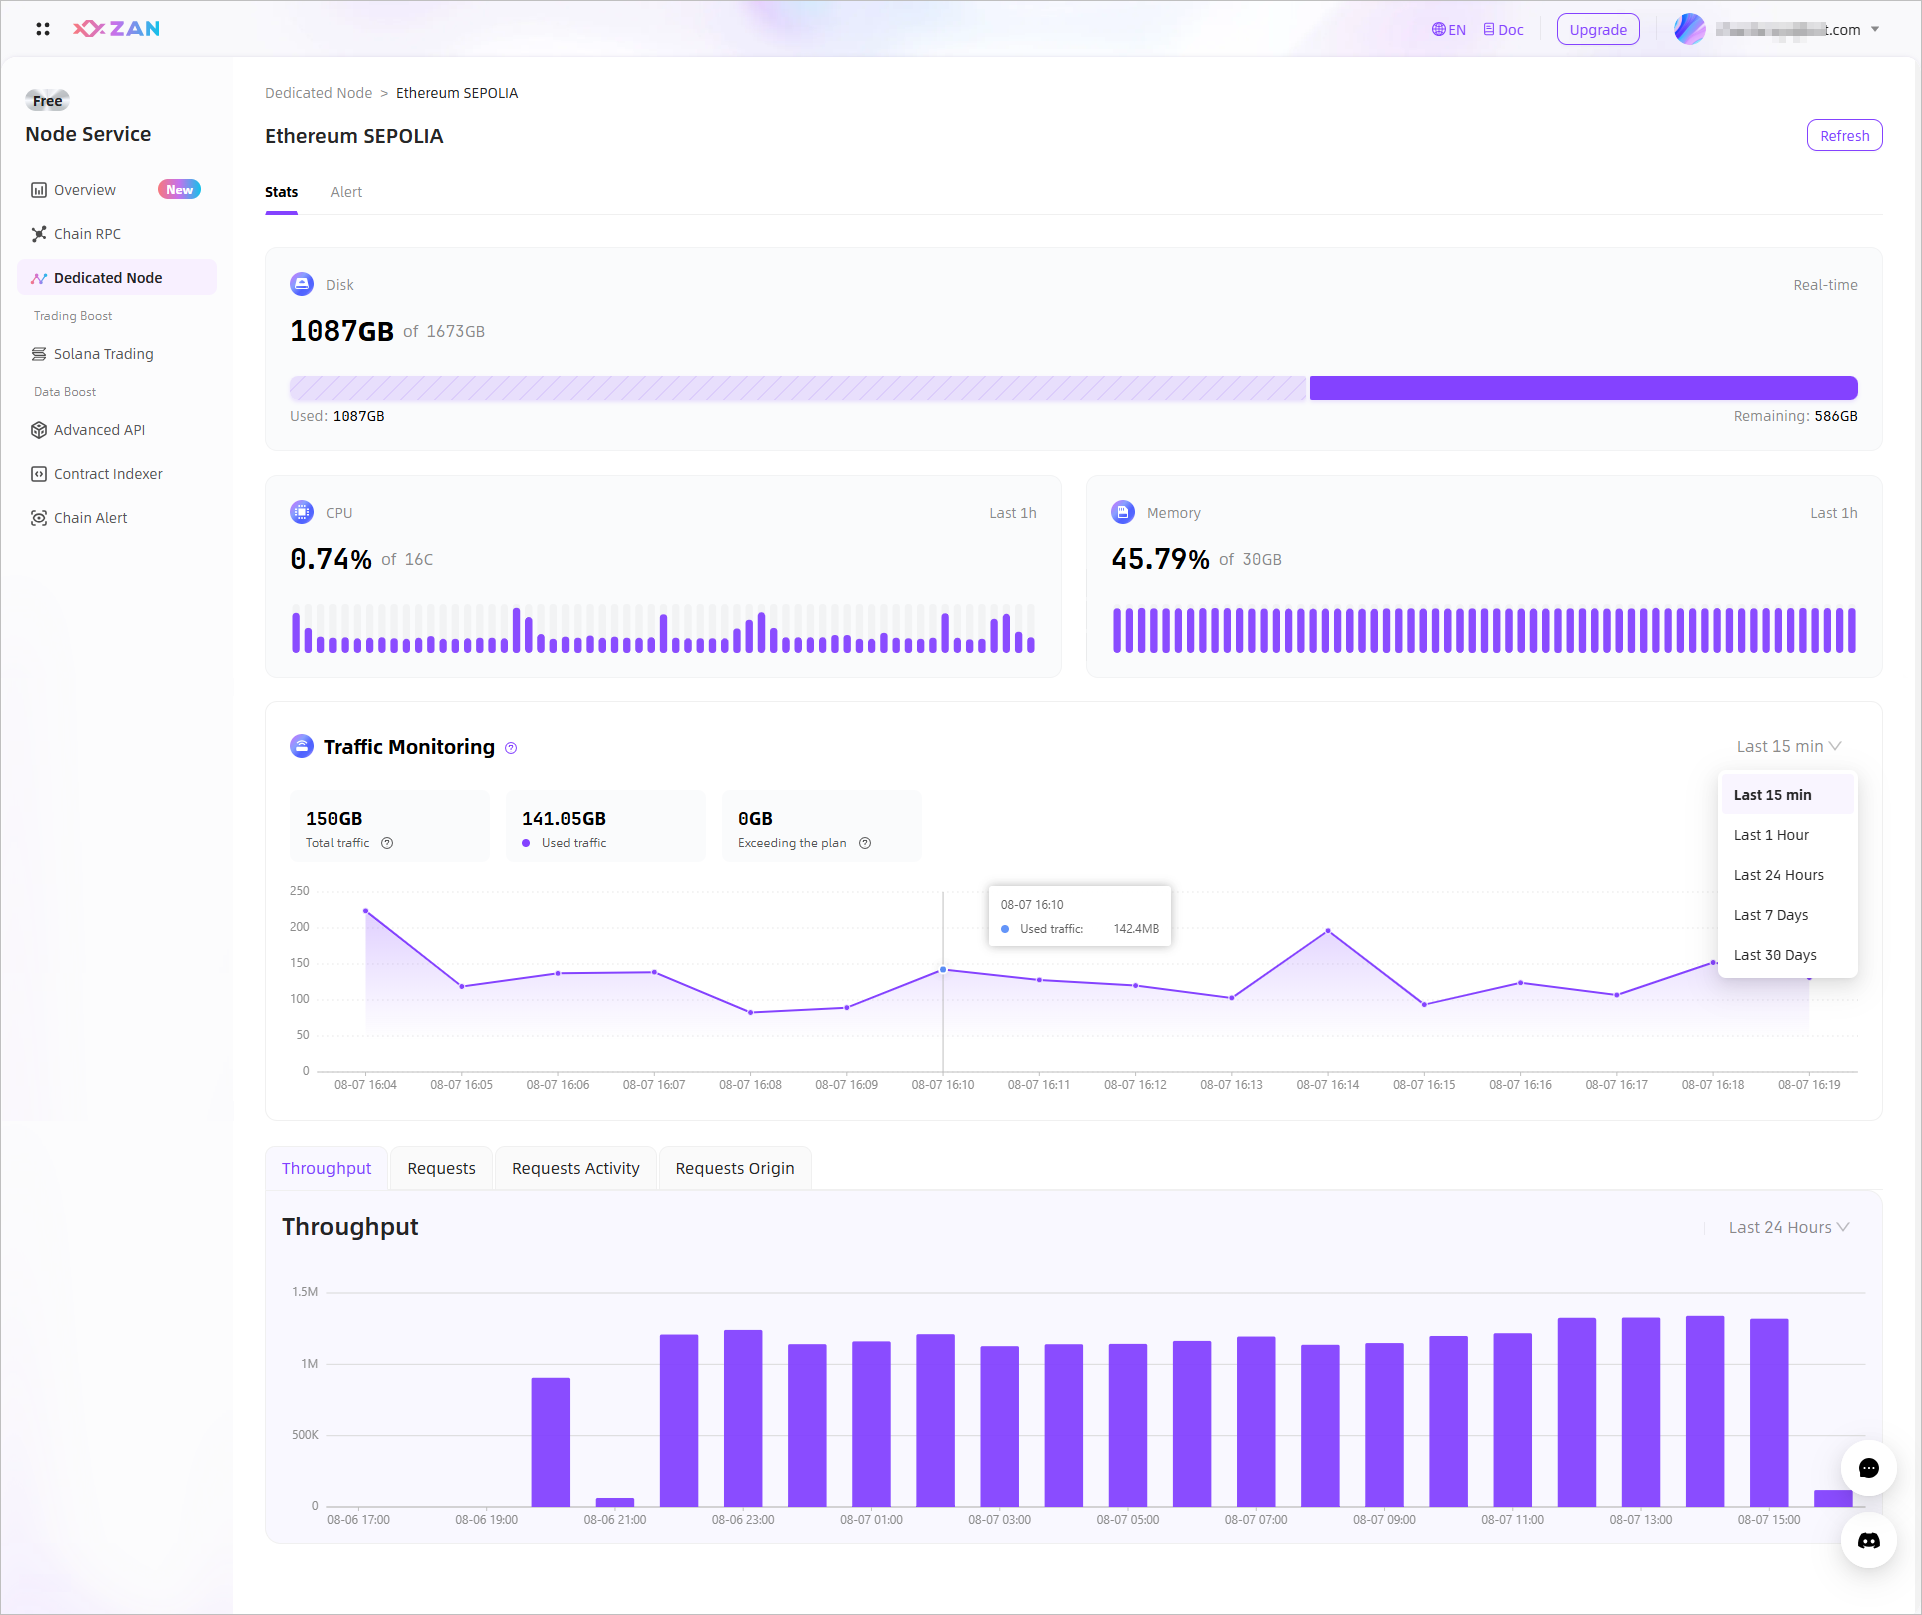Screen dimensions: 1922x1615
Task: Select Last 24 Hours traffic option
Action: click(1788, 875)
